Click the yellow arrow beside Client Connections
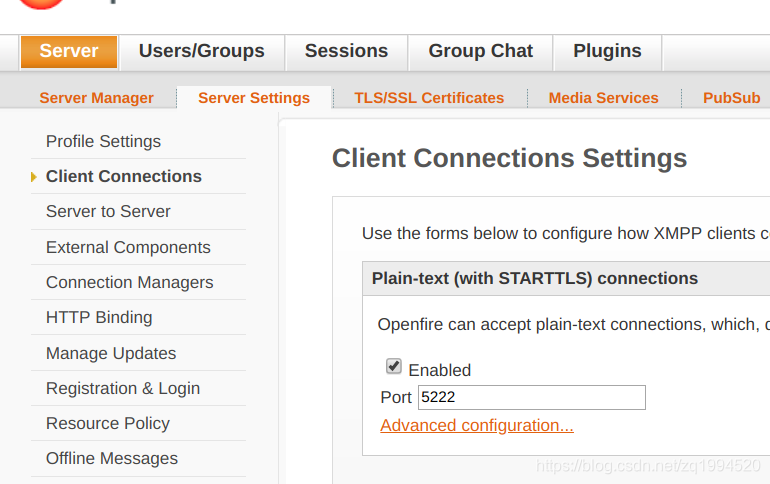This screenshot has width=770, height=484. tap(33, 177)
